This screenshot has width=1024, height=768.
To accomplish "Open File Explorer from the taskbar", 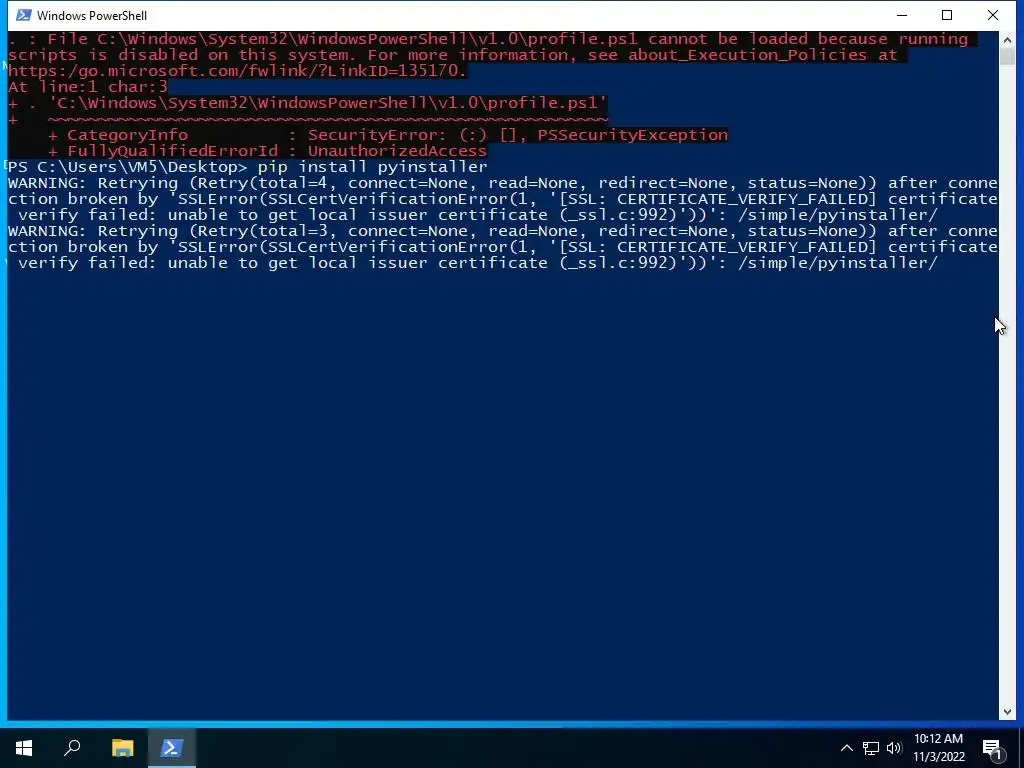I will click(122, 748).
